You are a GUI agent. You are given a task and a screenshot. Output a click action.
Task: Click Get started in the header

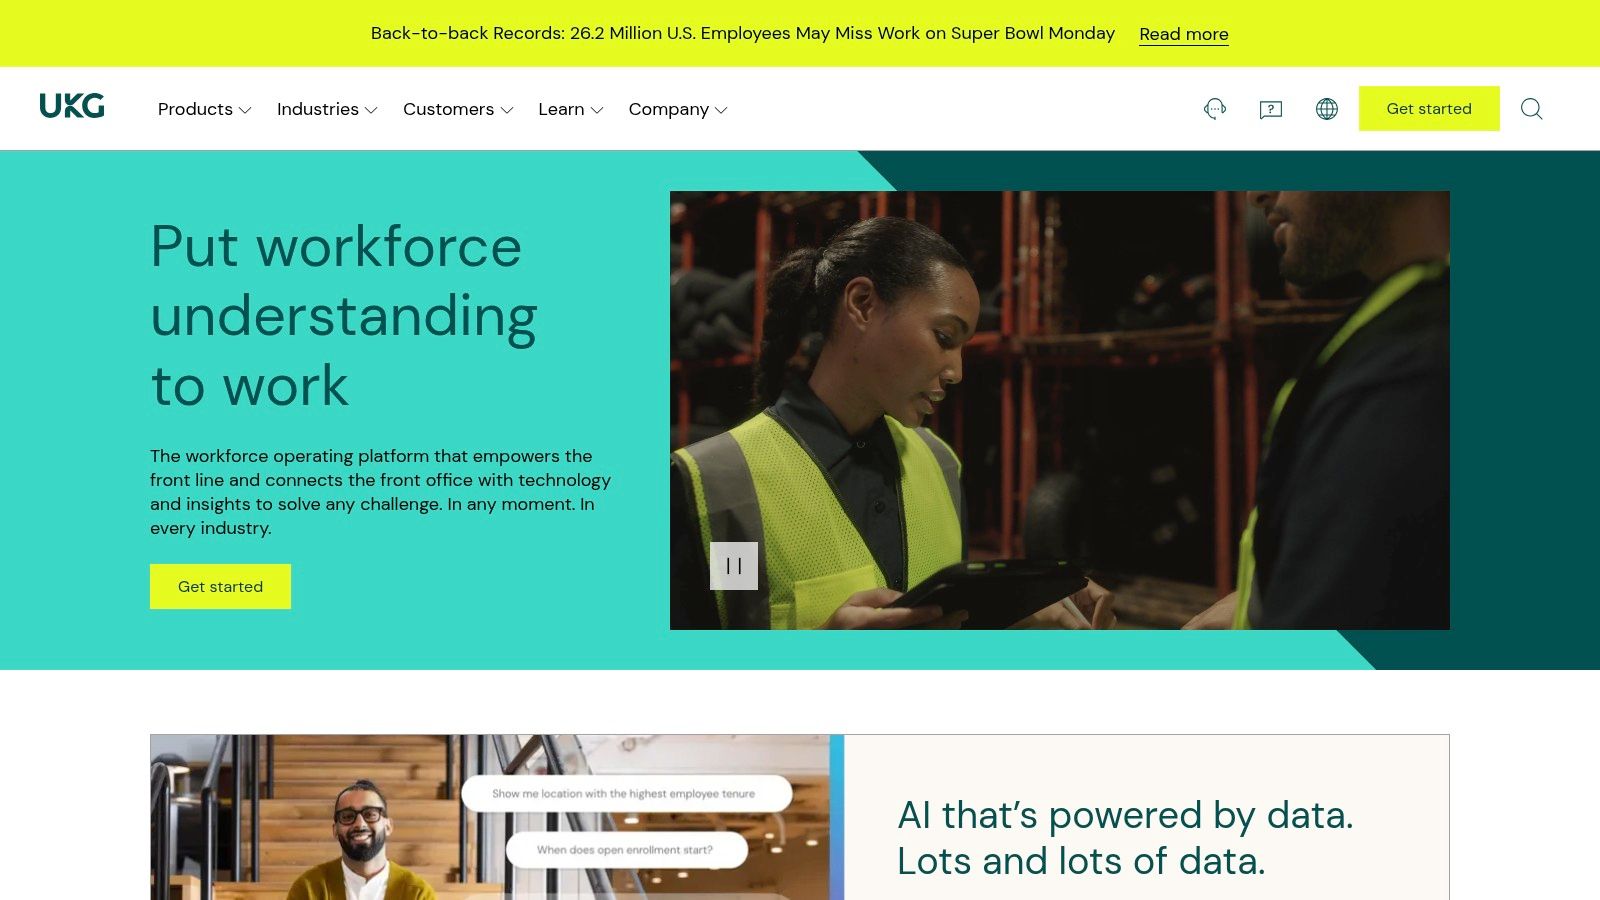(1429, 108)
